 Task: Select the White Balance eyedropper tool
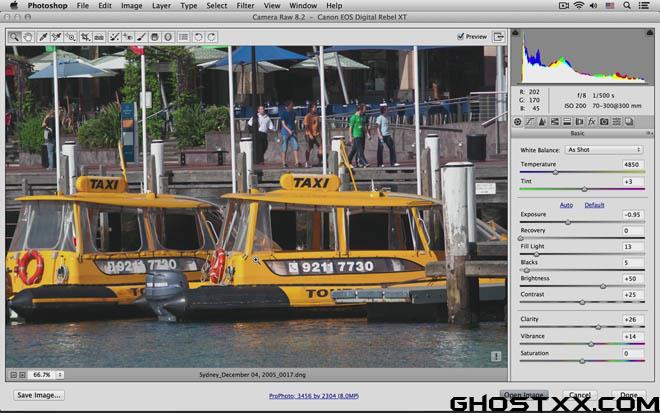pyautogui.click(x=43, y=37)
